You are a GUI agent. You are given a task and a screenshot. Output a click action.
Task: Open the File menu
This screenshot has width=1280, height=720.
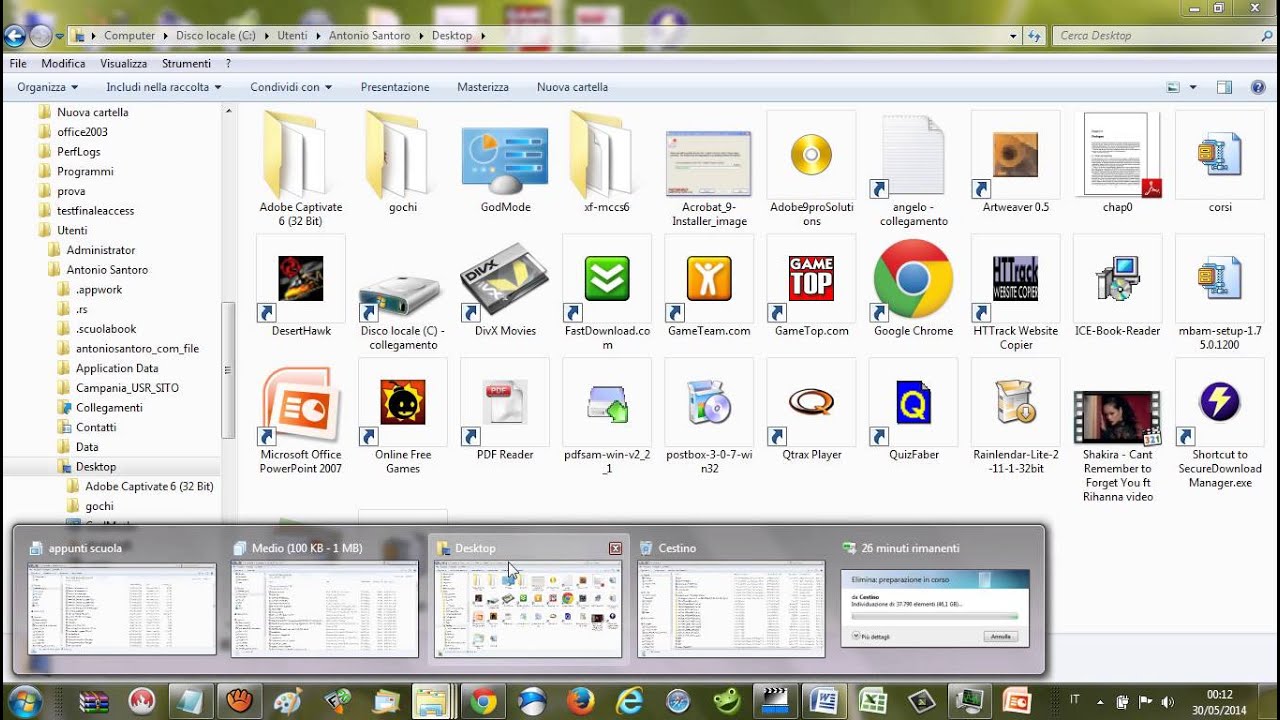[18, 63]
